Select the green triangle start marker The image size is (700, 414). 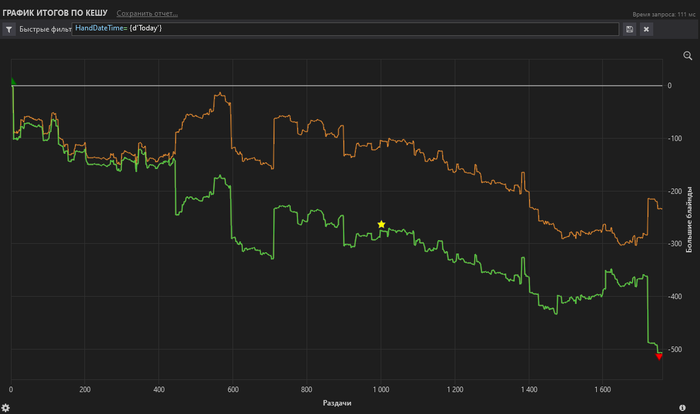pos(13,81)
